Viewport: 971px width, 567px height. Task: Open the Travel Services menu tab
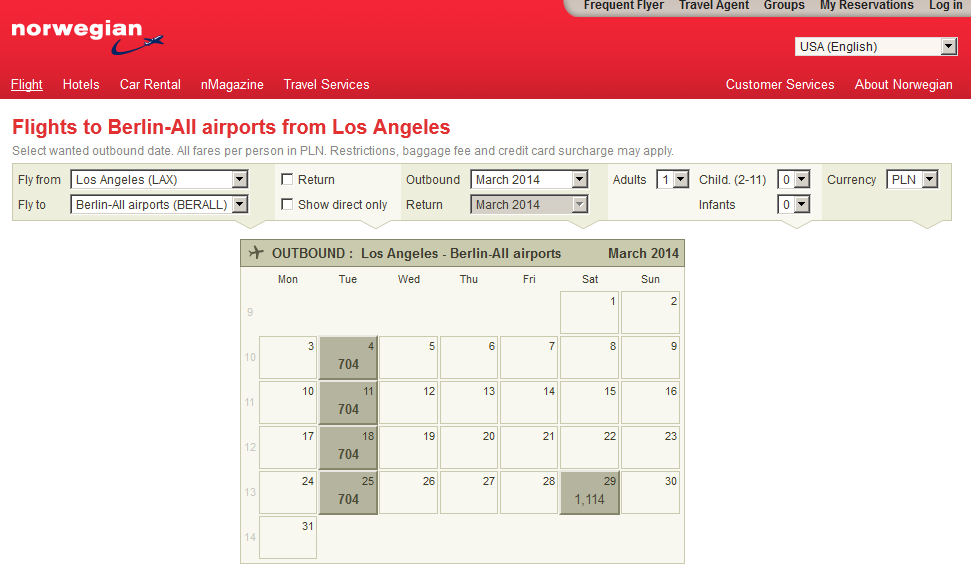(326, 84)
